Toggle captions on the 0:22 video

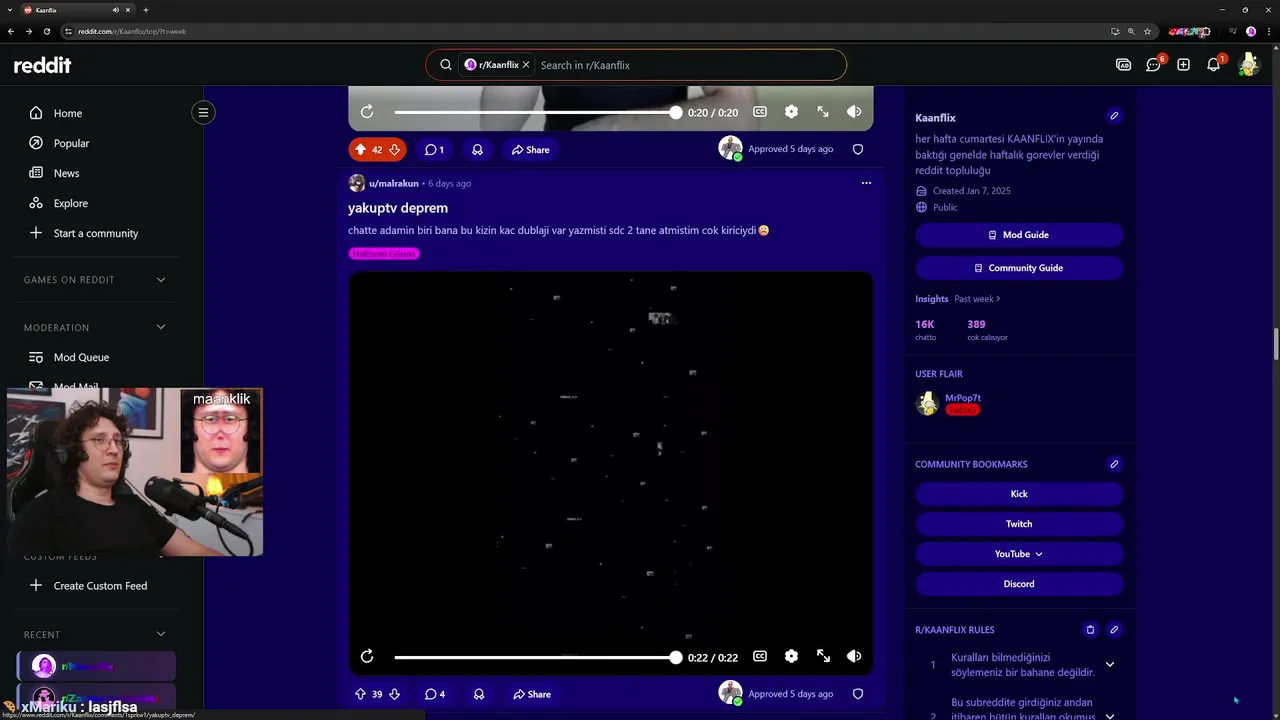760,656
